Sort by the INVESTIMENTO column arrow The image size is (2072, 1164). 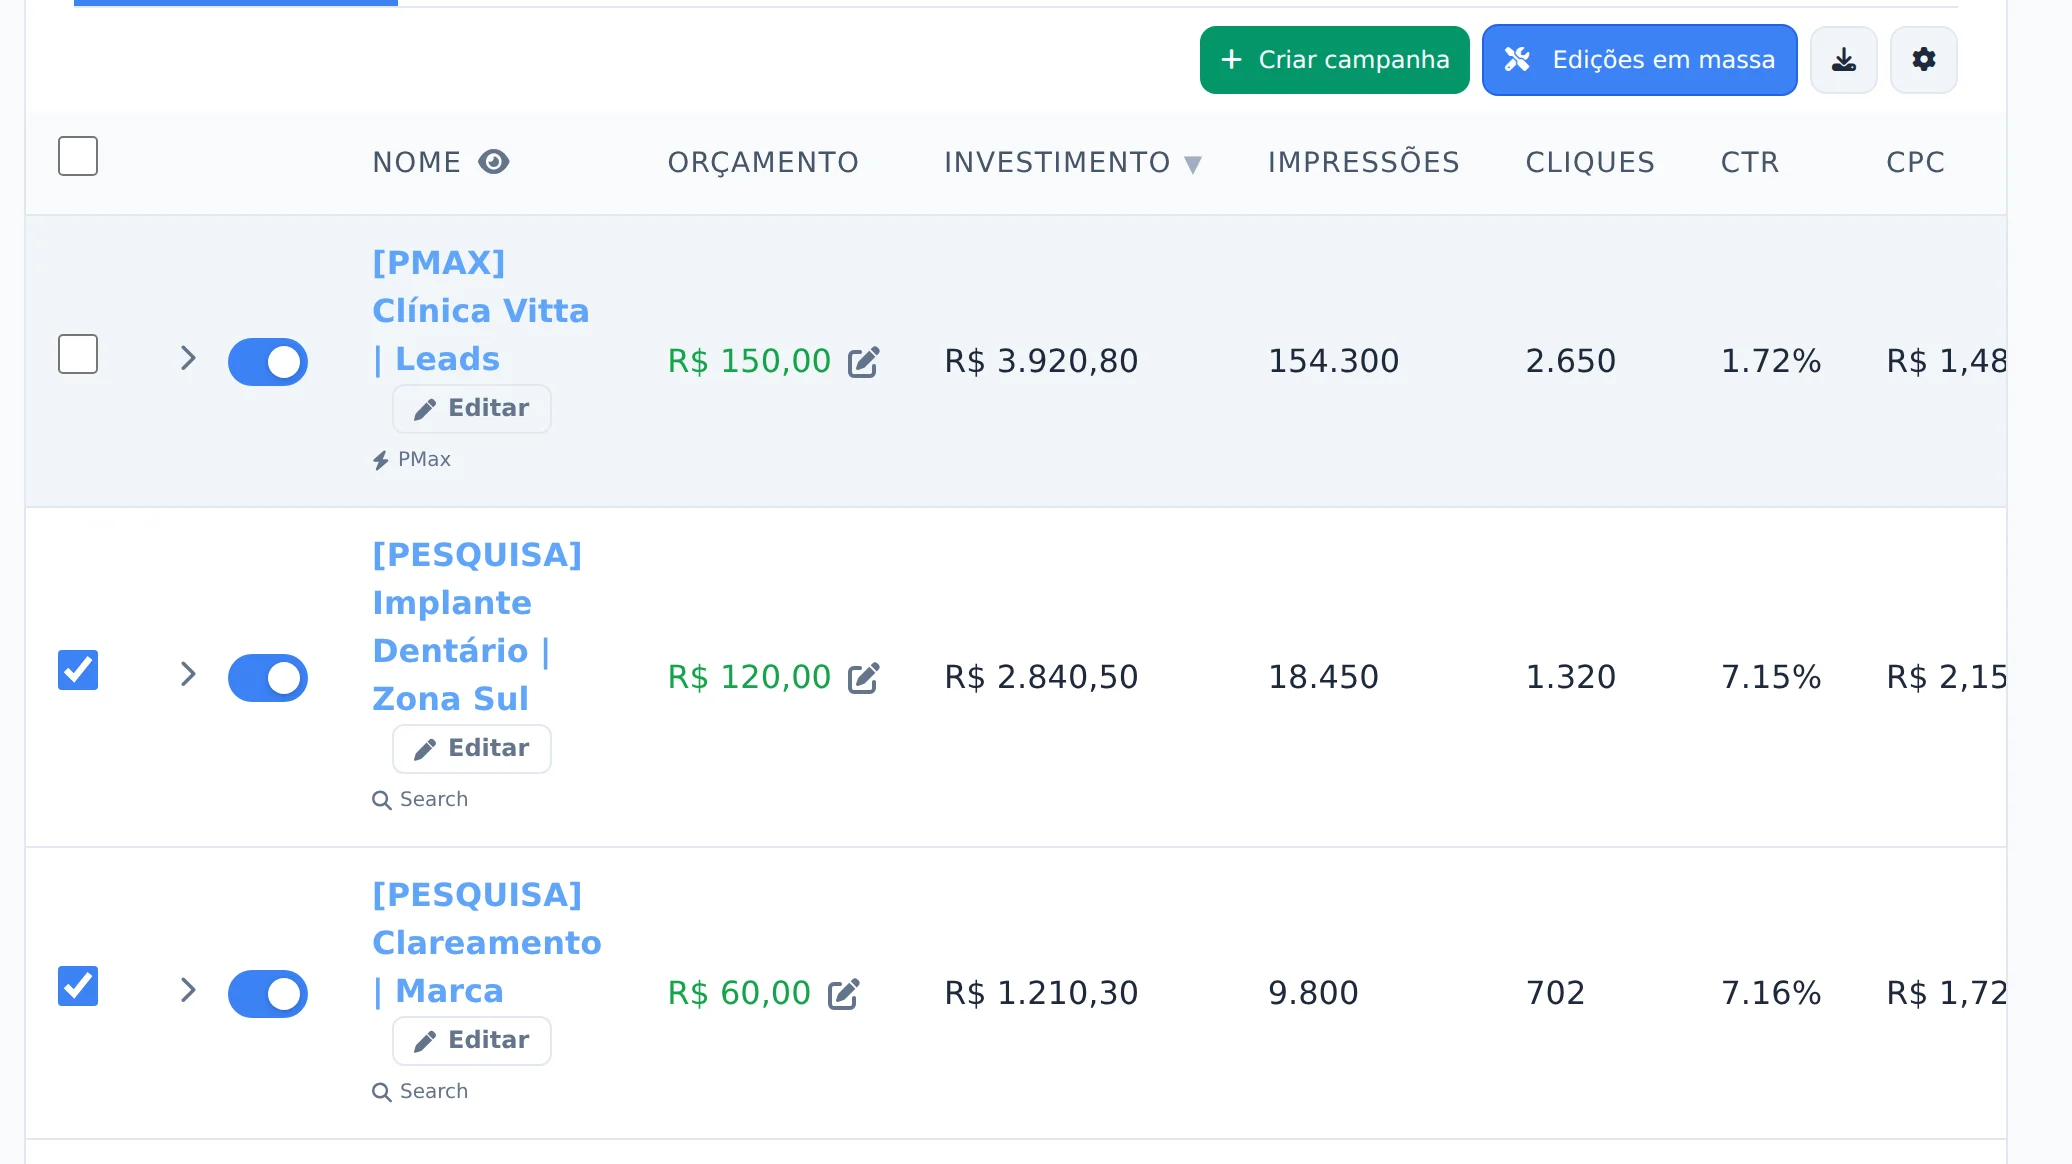click(1193, 165)
